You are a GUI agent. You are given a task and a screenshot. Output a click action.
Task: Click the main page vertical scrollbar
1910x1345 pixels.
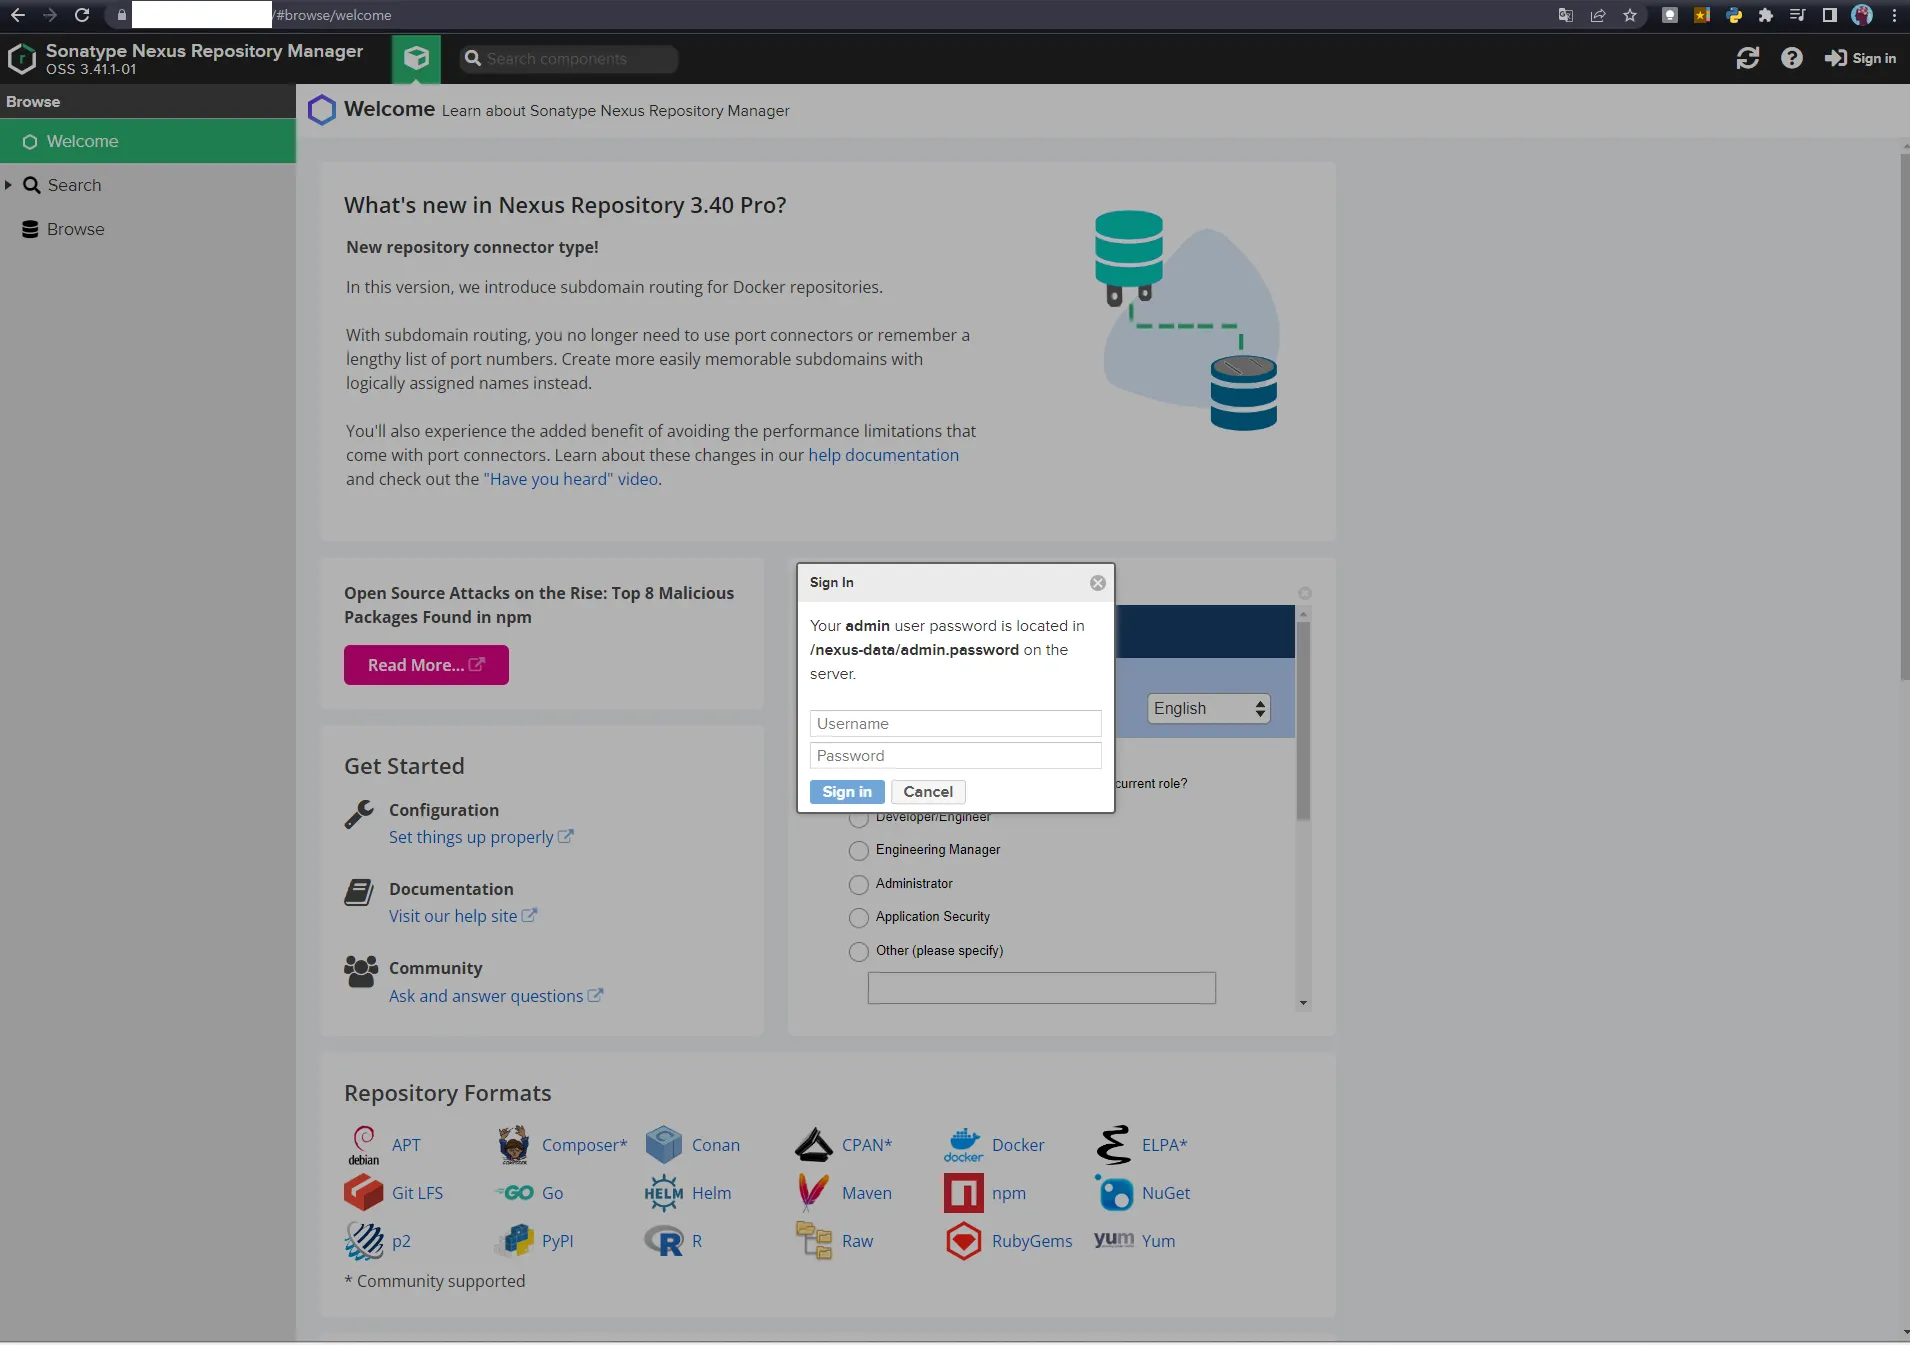[1905, 417]
